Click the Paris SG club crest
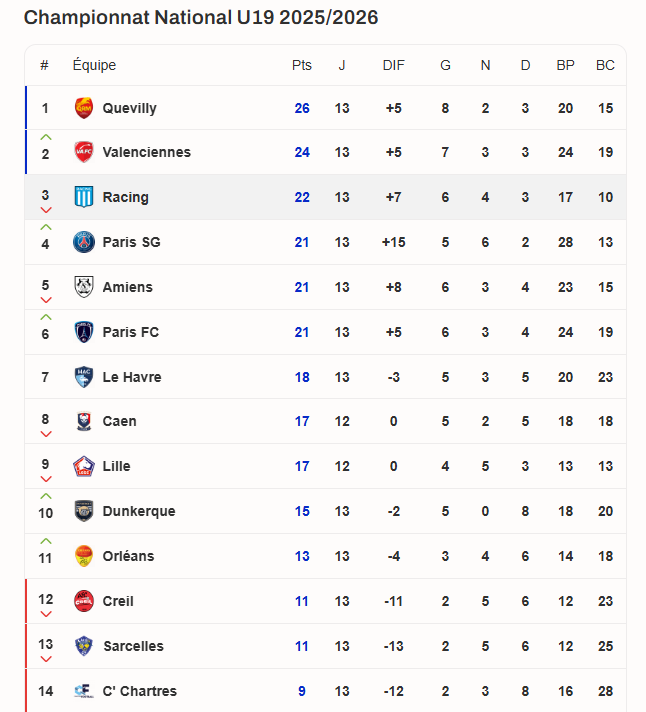The image size is (646, 712). tap(84, 242)
